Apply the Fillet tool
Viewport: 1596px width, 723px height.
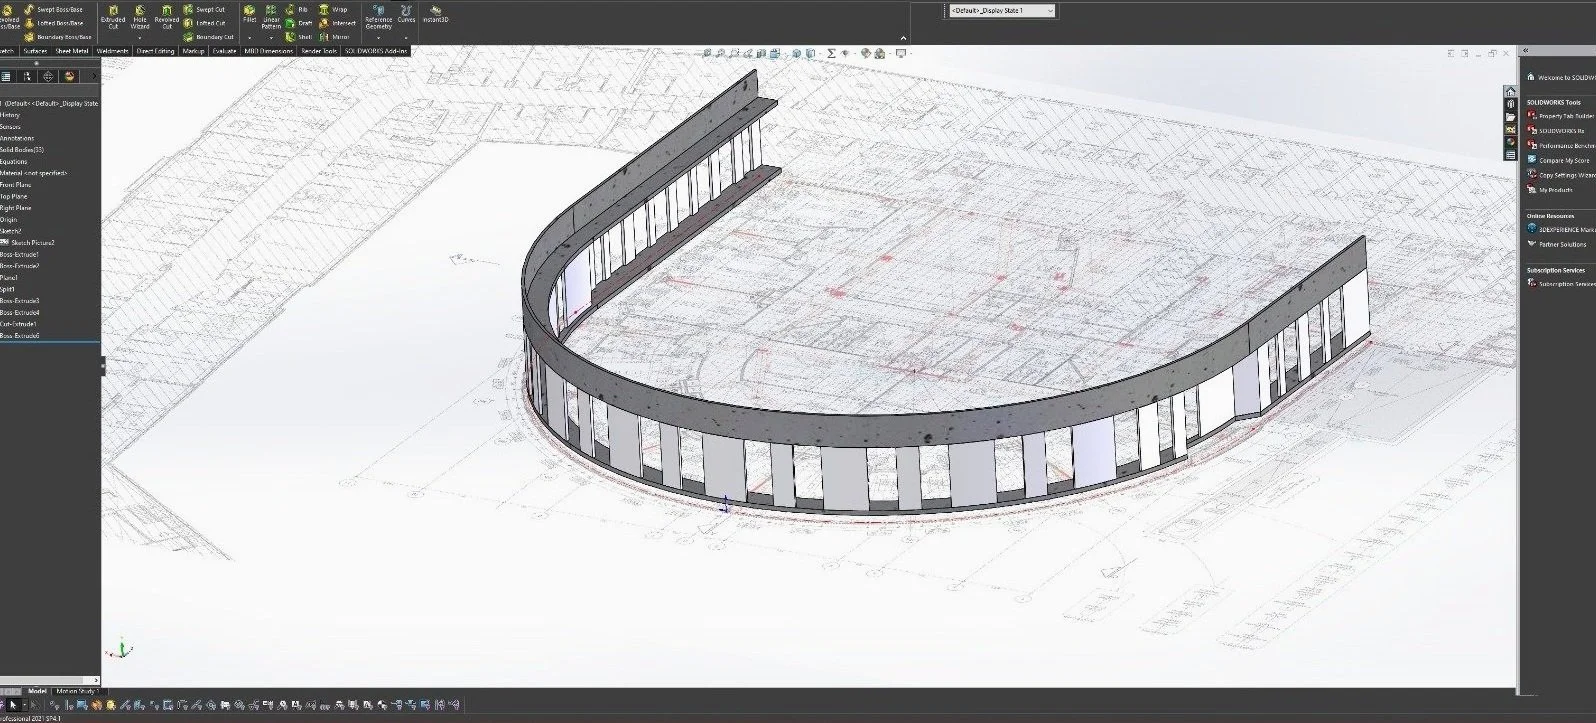click(x=249, y=14)
